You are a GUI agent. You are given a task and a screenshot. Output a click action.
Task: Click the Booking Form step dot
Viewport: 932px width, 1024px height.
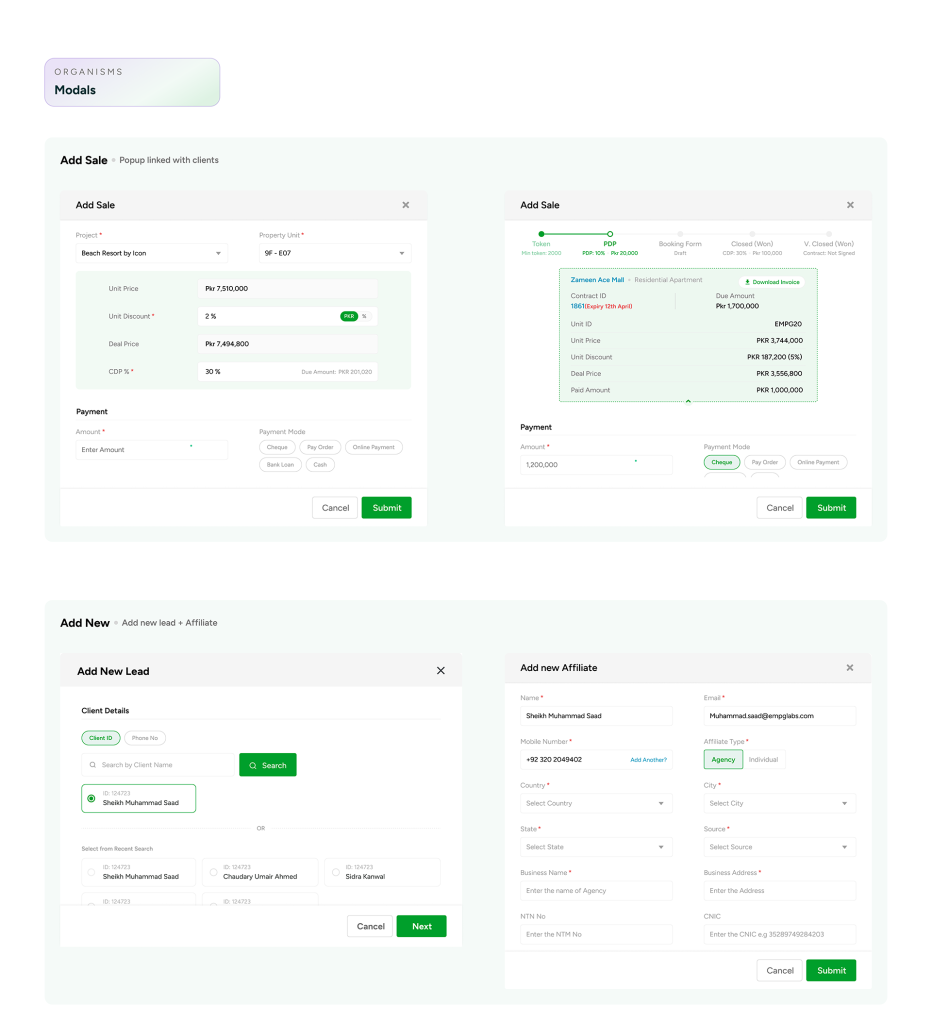coord(680,234)
